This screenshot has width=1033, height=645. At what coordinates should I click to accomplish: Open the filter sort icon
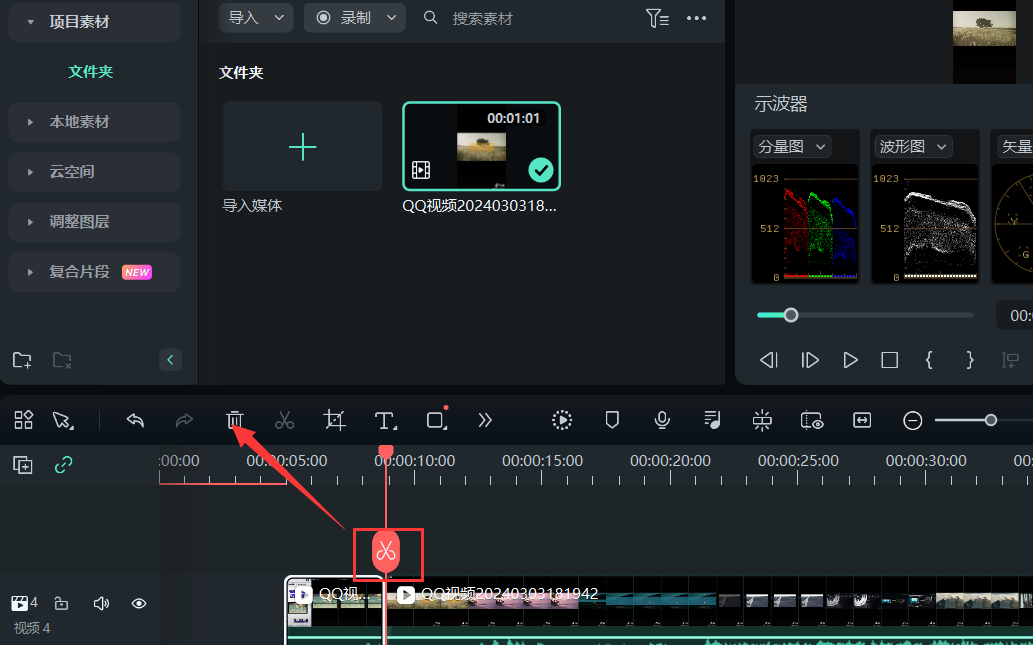(657, 18)
